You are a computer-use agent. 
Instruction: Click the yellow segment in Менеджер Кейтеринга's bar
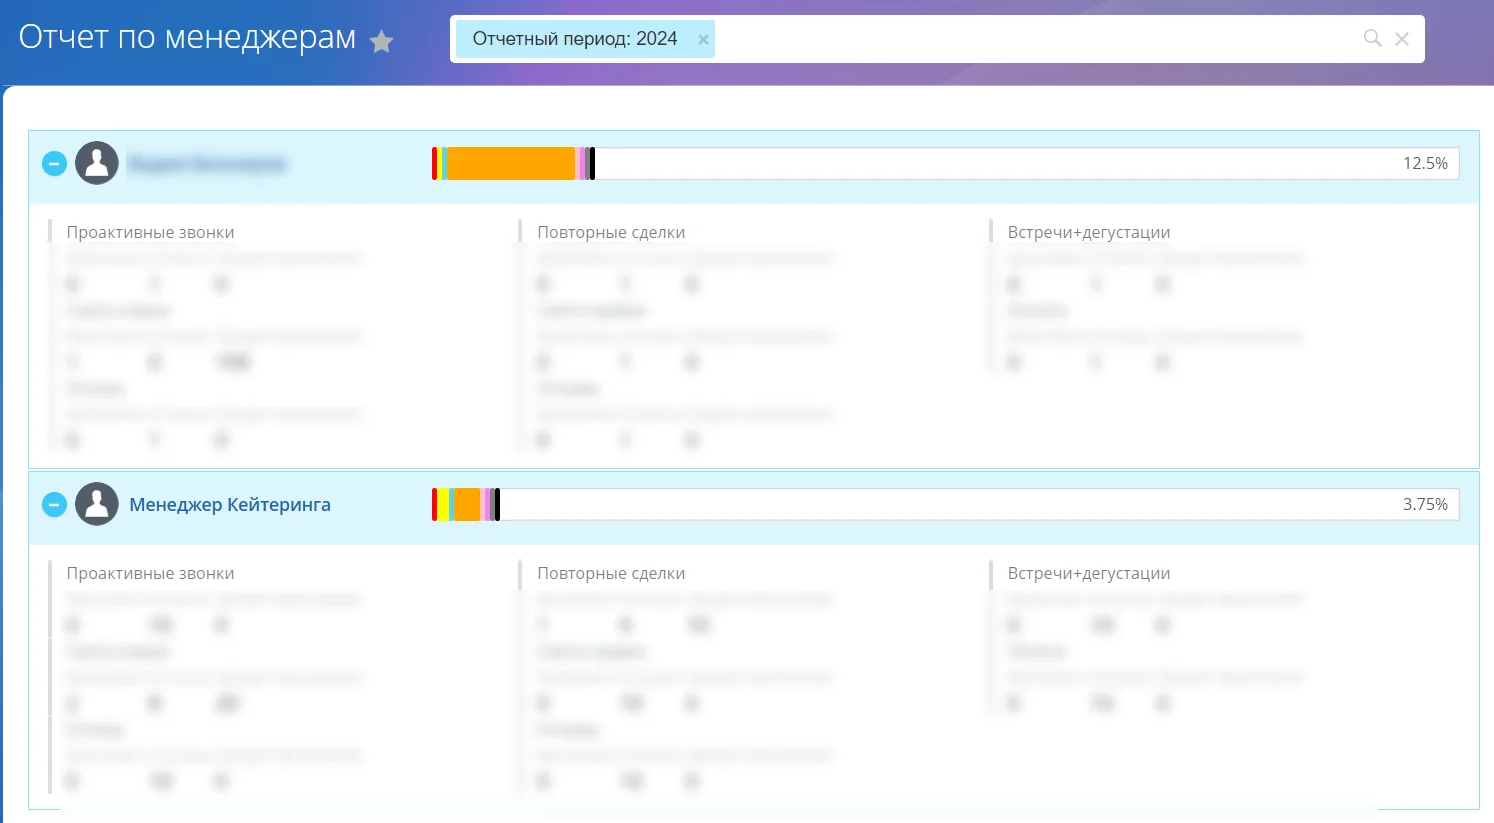(443, 504)
